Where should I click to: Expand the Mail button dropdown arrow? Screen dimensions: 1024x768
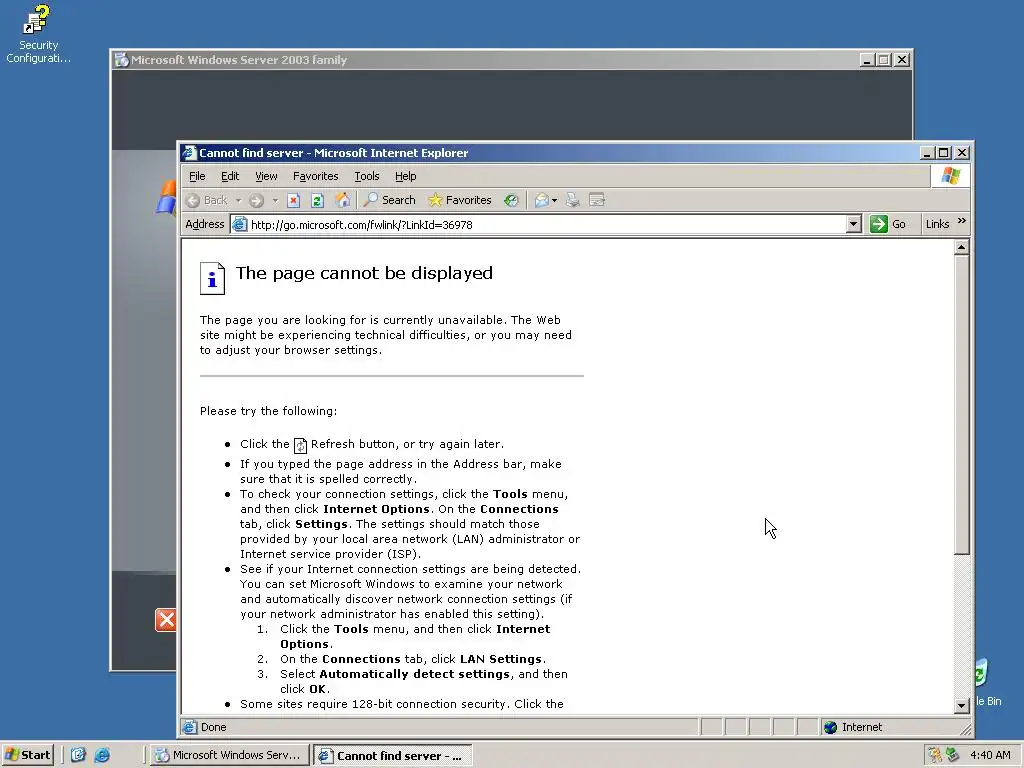554,200
